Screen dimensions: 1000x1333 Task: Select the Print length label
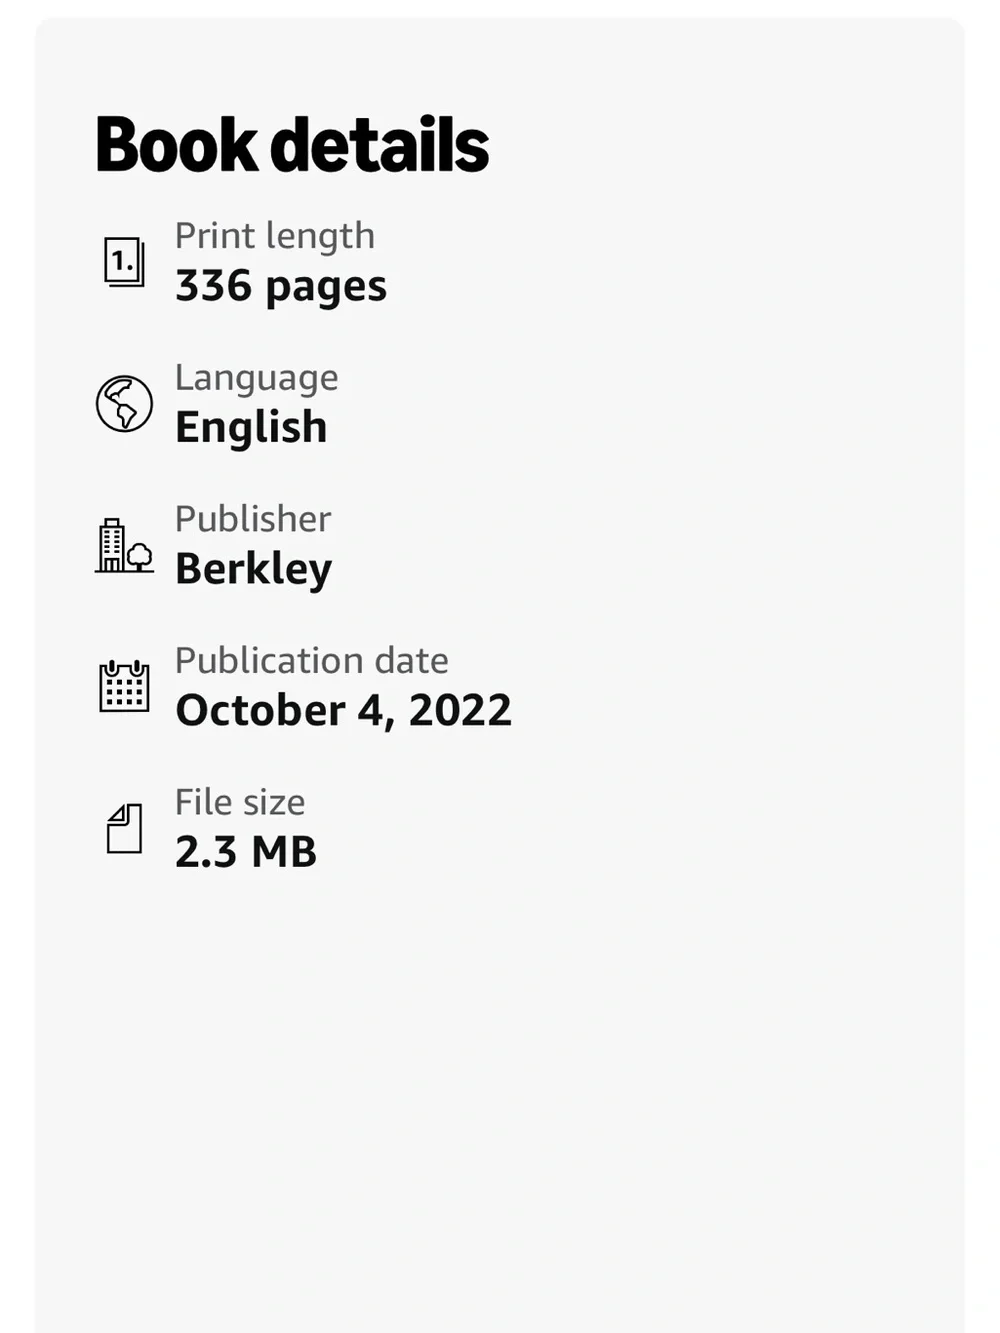coord(275,236)
